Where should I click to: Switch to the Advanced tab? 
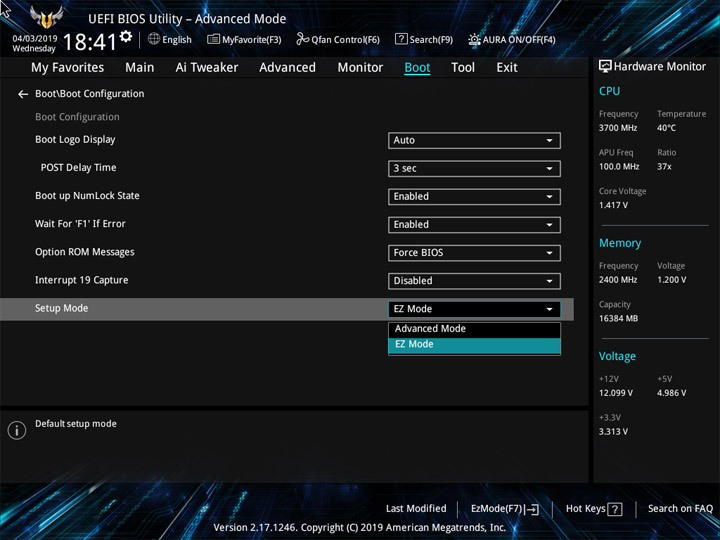coord(287,68)
